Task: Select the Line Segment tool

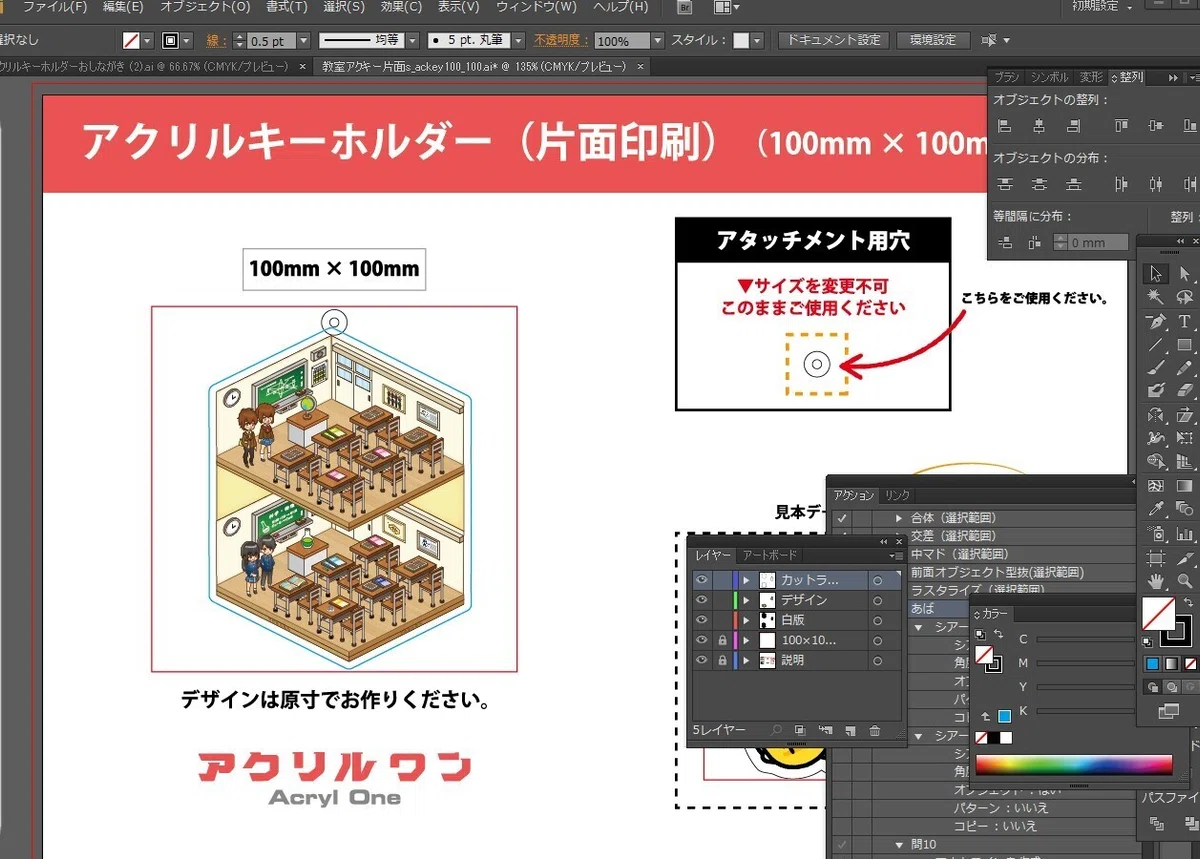Action: [1156, 345]
